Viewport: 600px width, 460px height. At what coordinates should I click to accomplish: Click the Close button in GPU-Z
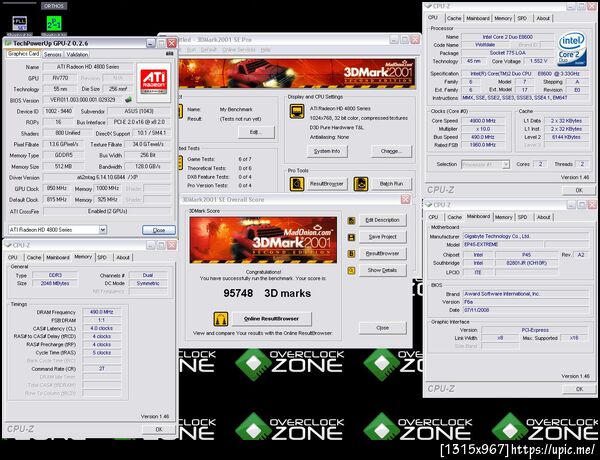pyautogui.click(x=159, y=230)
